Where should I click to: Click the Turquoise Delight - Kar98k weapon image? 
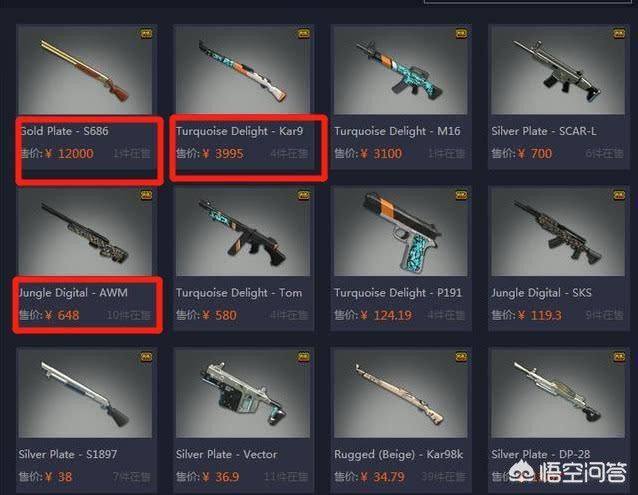click(x=243, y=70)
